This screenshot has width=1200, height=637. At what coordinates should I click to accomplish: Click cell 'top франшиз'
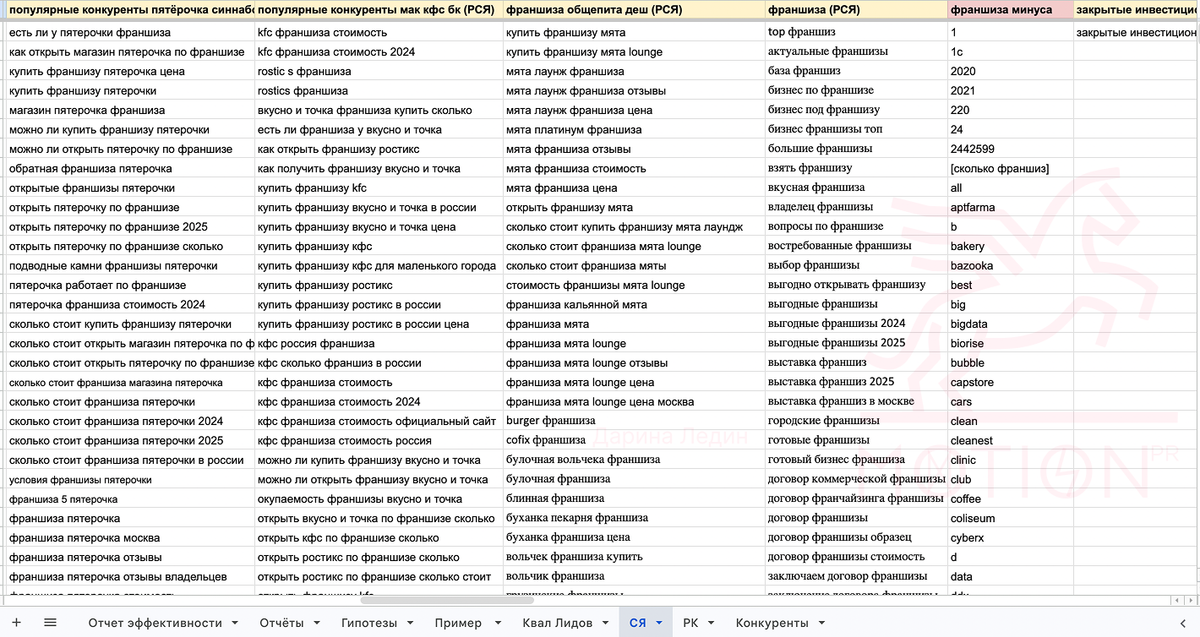pyautogui.click(x=855, y=32)
